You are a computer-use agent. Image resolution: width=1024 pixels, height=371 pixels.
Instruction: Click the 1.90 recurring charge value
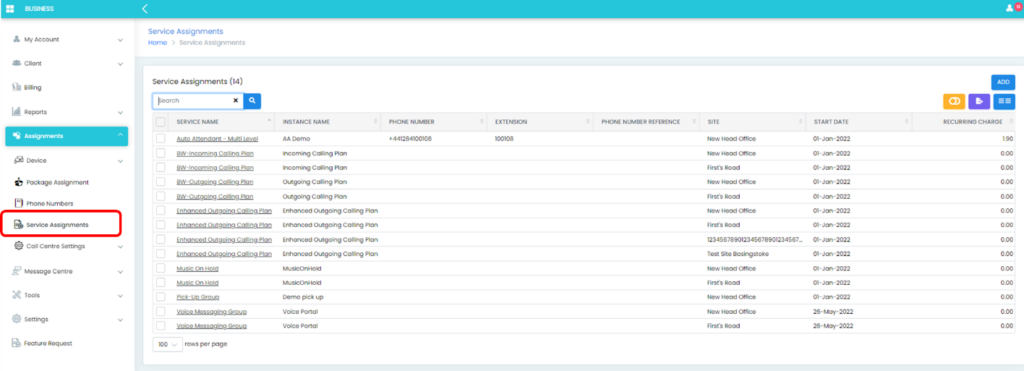(1008, 139)
